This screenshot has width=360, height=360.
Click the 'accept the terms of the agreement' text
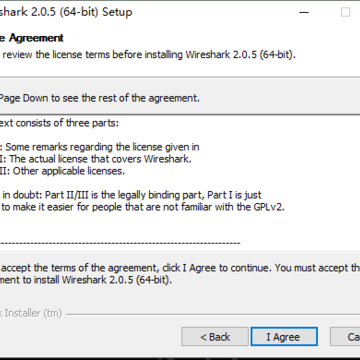pyautogui.click(x=180, y=268)
